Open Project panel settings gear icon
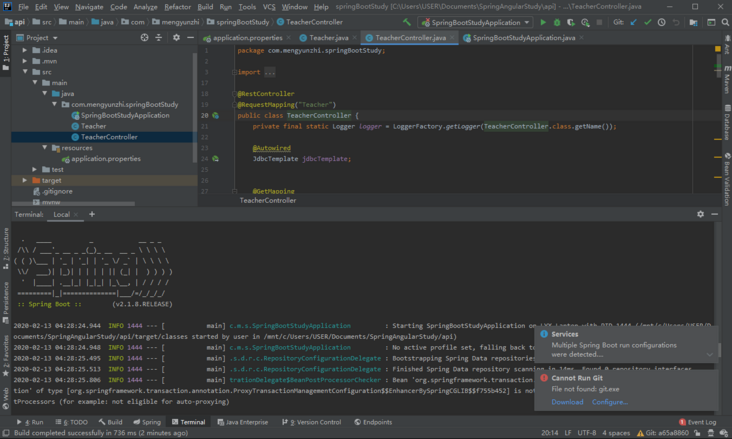This screenshot has width=732, height=439. pos(176,38)
